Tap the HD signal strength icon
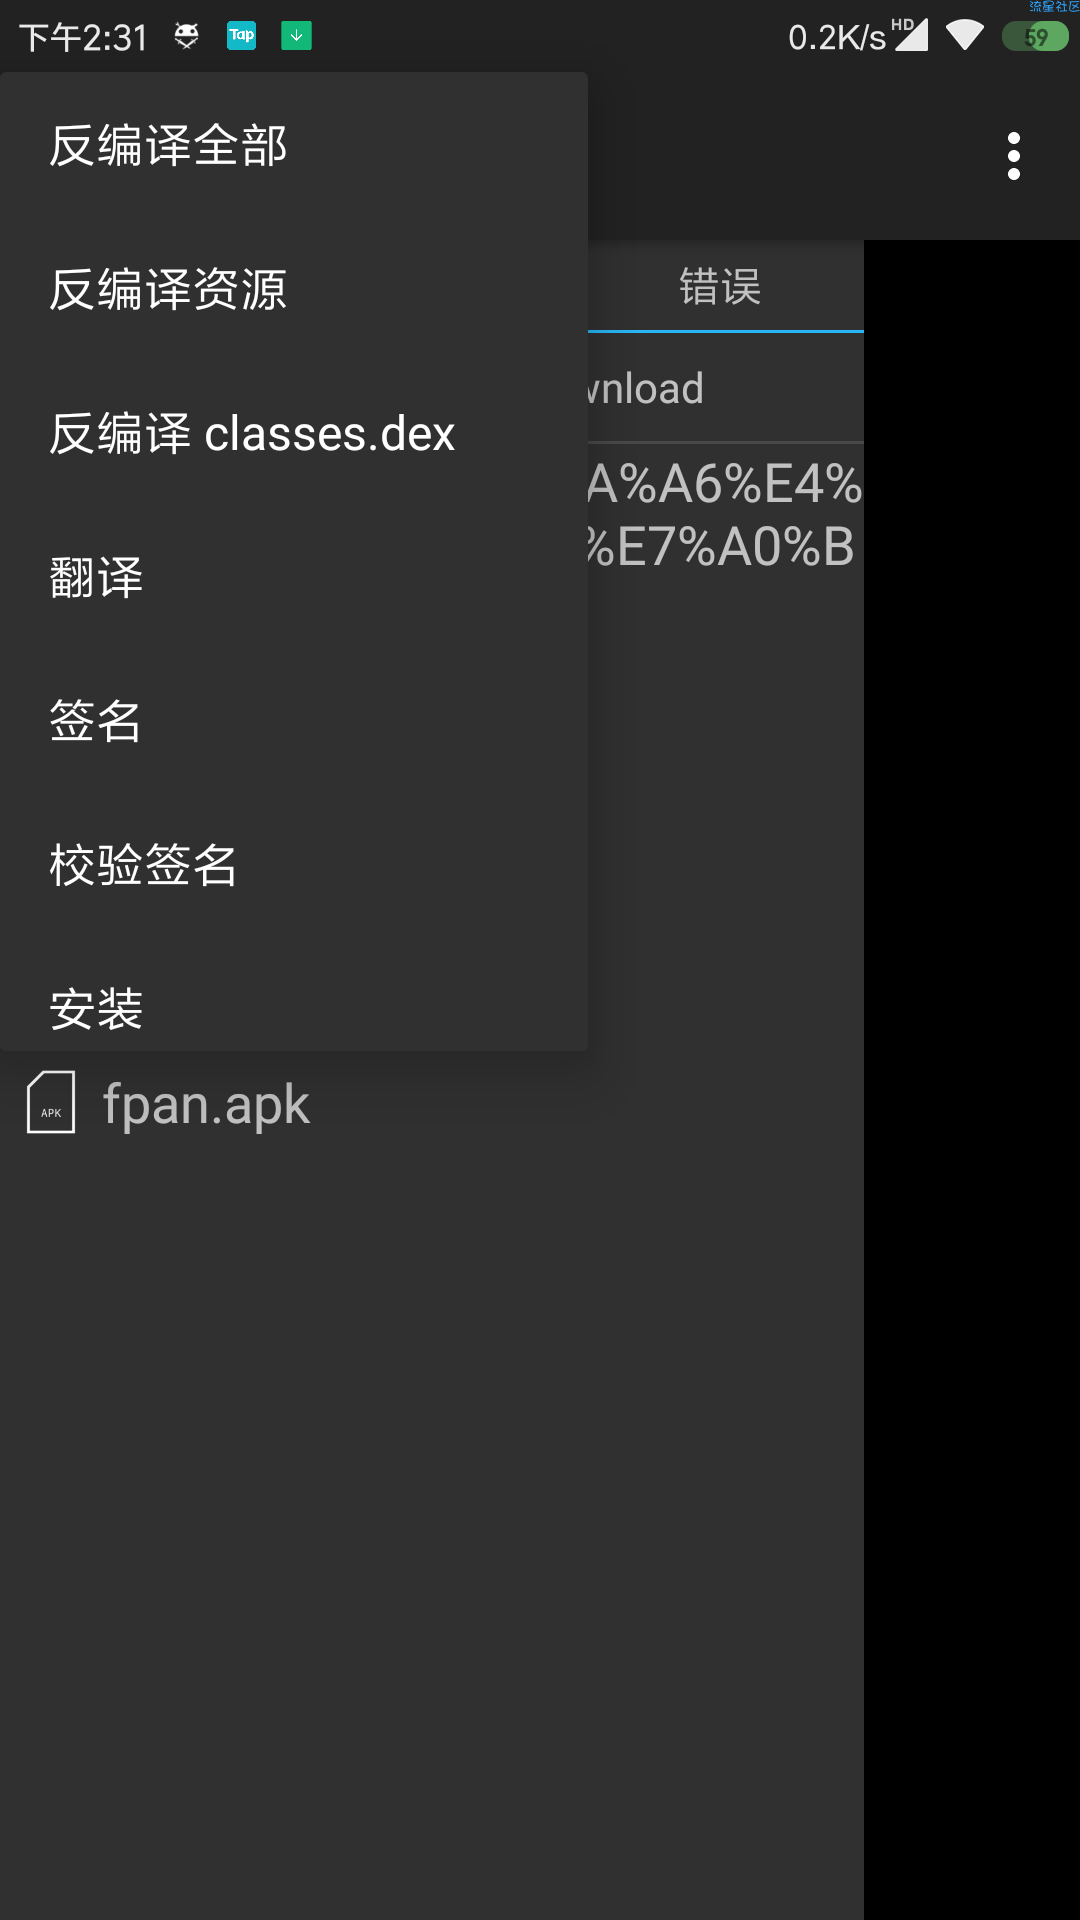1080x1920 pixels. click(910, 34)
